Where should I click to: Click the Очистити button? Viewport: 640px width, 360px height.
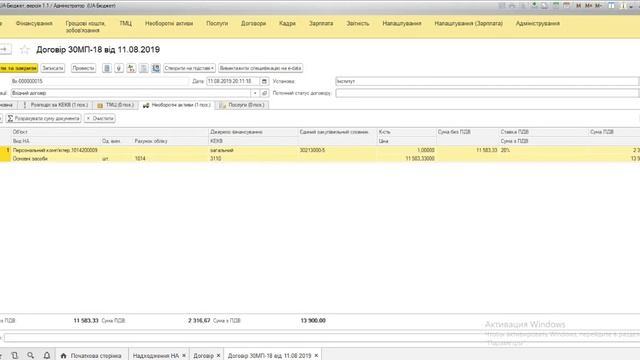tap(100, 118)
